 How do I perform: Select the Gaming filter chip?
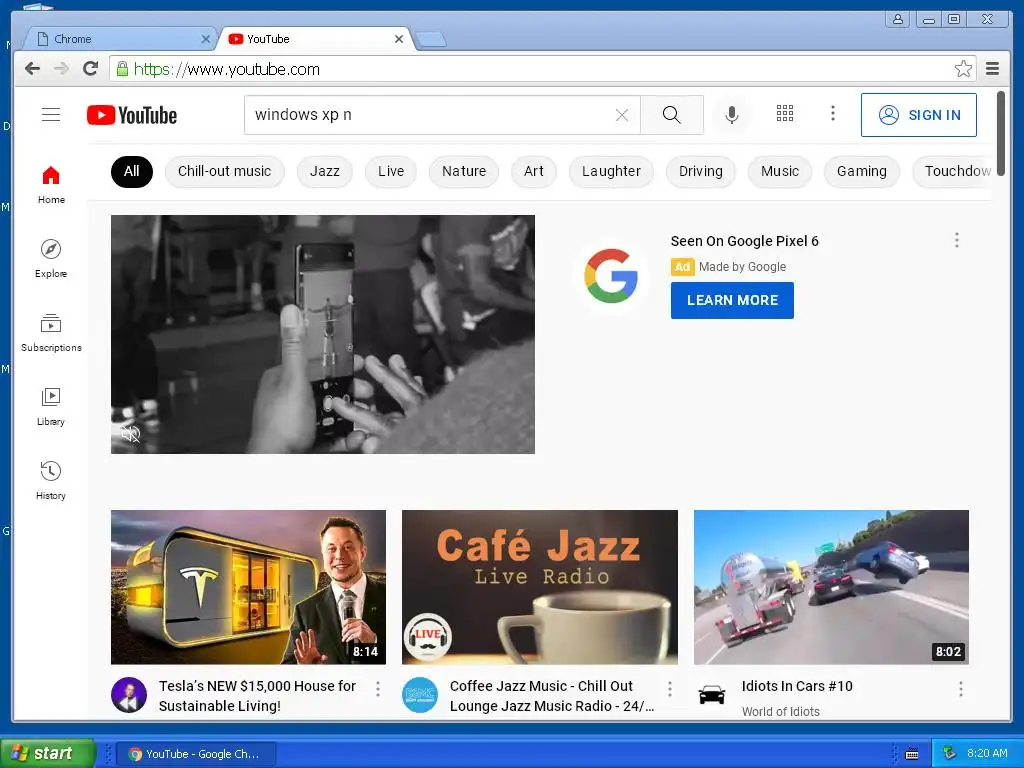pos(862,172)
